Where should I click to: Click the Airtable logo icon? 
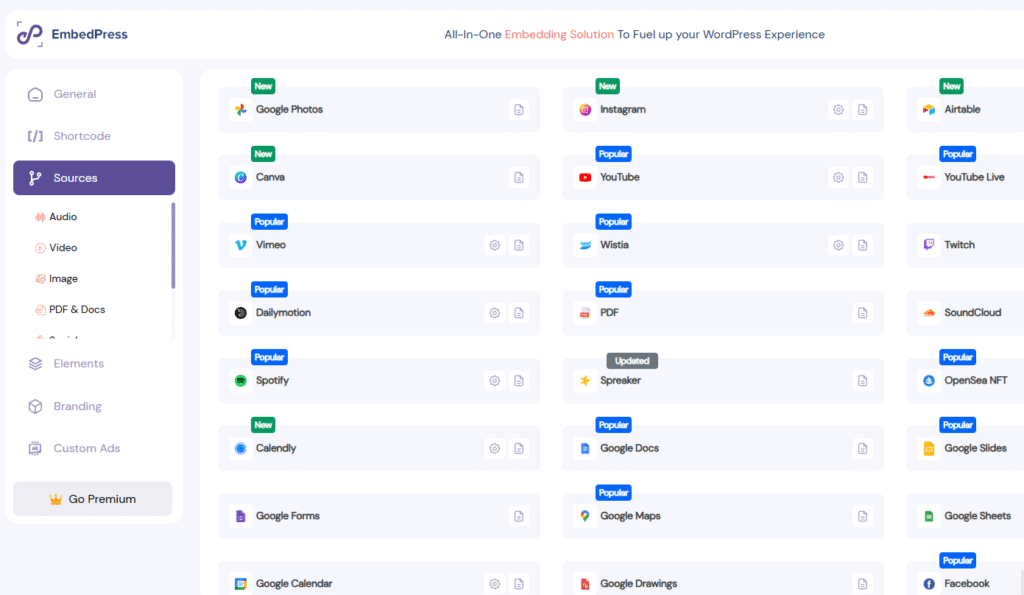click(x=929, y=110)
